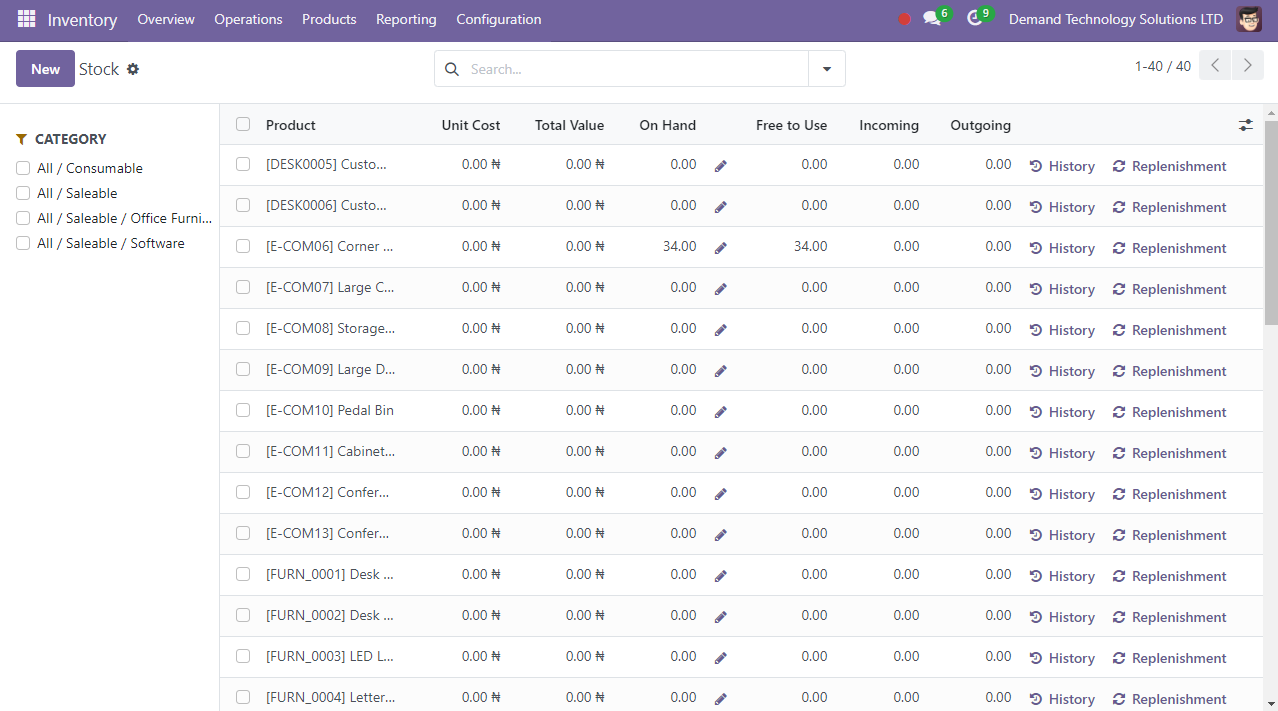
Task: Click the user avatar in top bar
Action: (1248, 19)
